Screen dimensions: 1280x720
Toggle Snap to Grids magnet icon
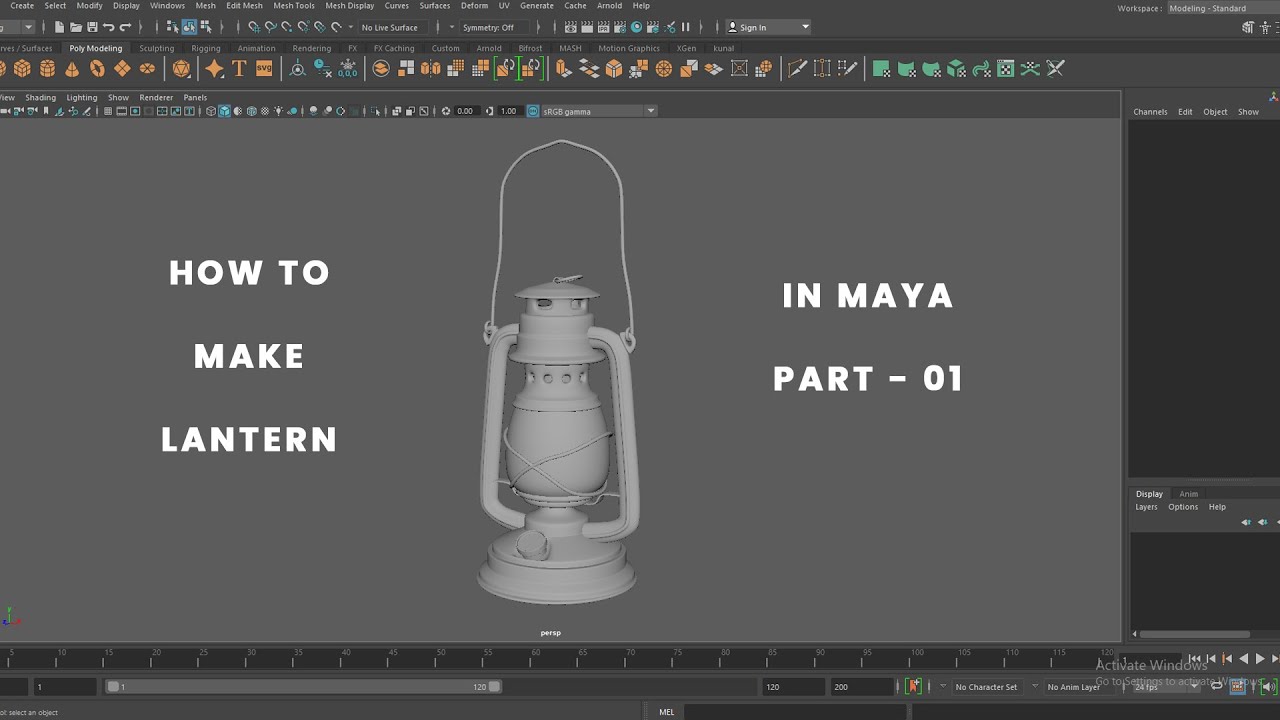(x=254, y=27)
